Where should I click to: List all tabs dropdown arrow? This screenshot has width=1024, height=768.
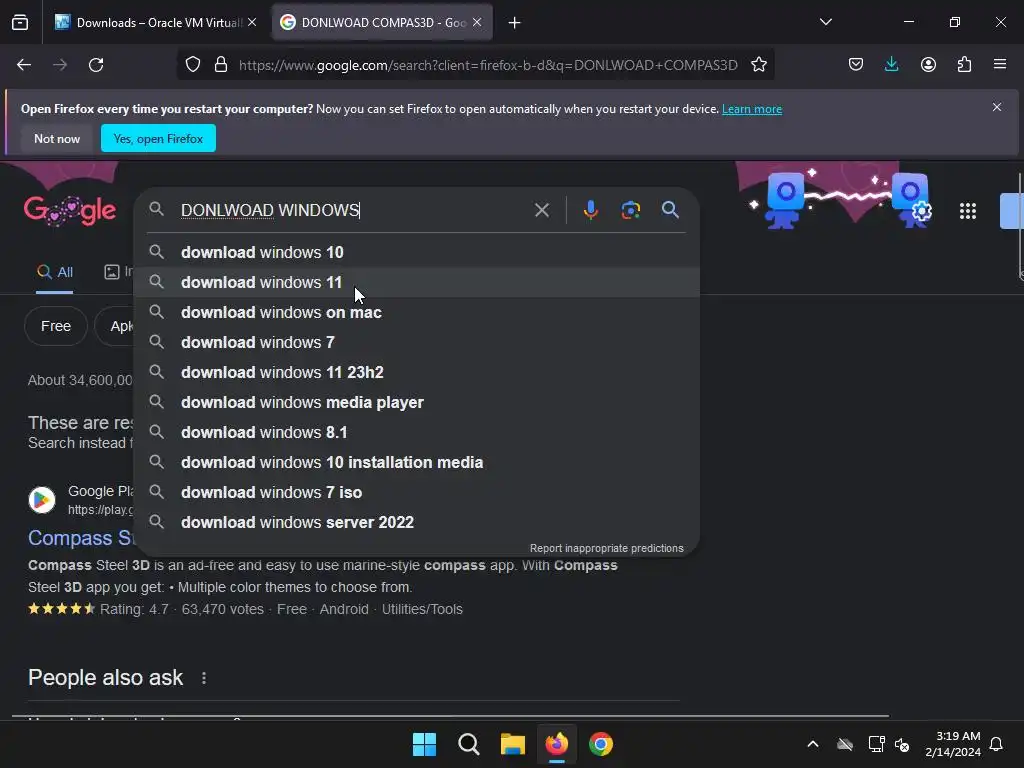pyautogui.click(x=825, y=22)
